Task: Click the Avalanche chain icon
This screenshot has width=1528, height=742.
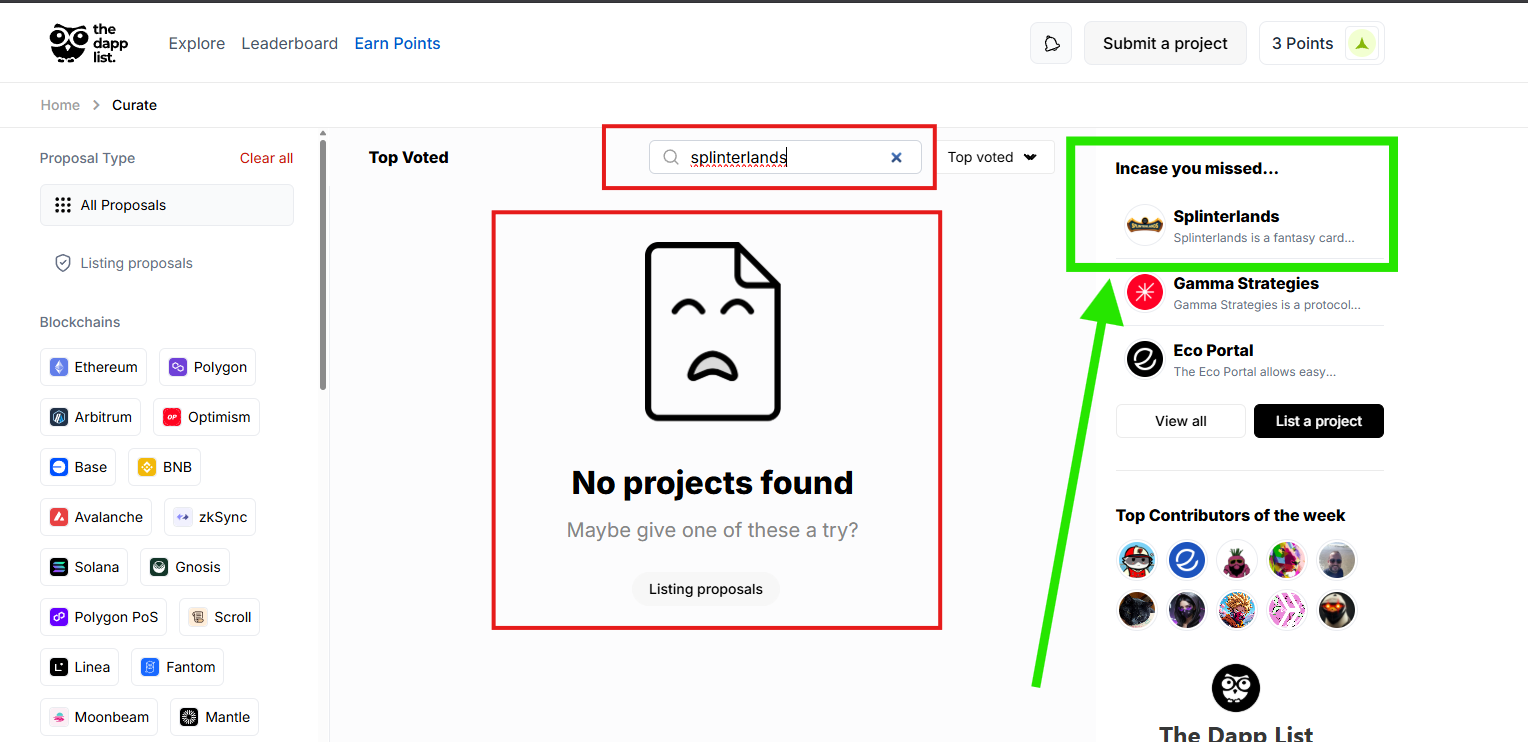Action: (x=59, y=517)
